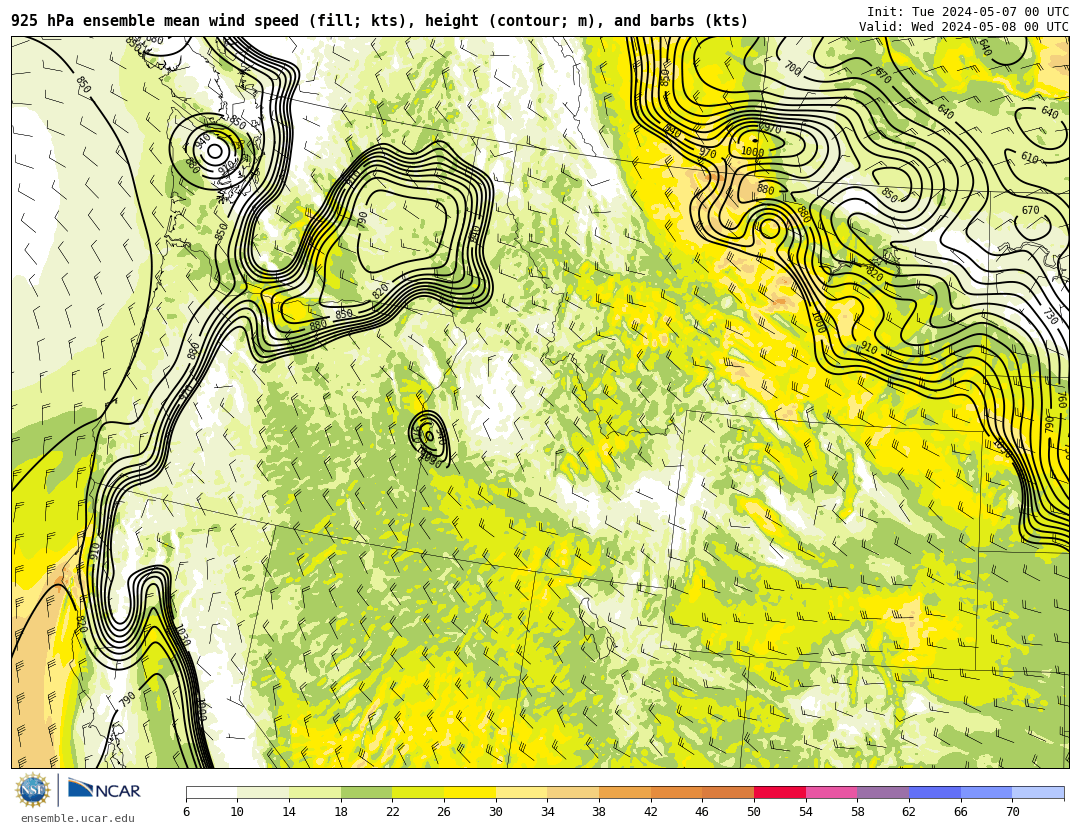Pick the green 18–22 kts colorbar swatch
Viewport: 1080px width, 831px height.
pyautogui.click(x=366, y=792)
